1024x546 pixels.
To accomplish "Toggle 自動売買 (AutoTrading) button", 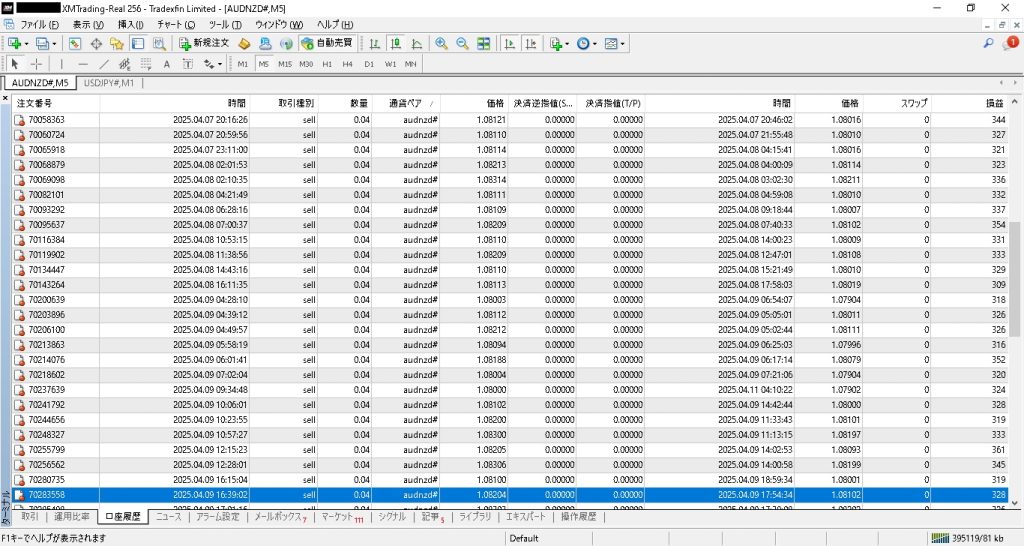I will tap(326, 44).
